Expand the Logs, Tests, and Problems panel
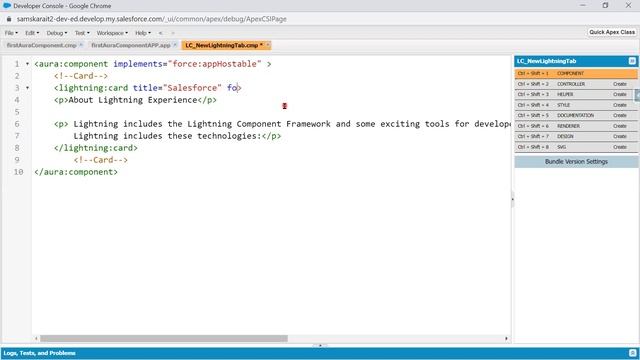Screen dimensions: 640x360 click(x=40, y=353)
